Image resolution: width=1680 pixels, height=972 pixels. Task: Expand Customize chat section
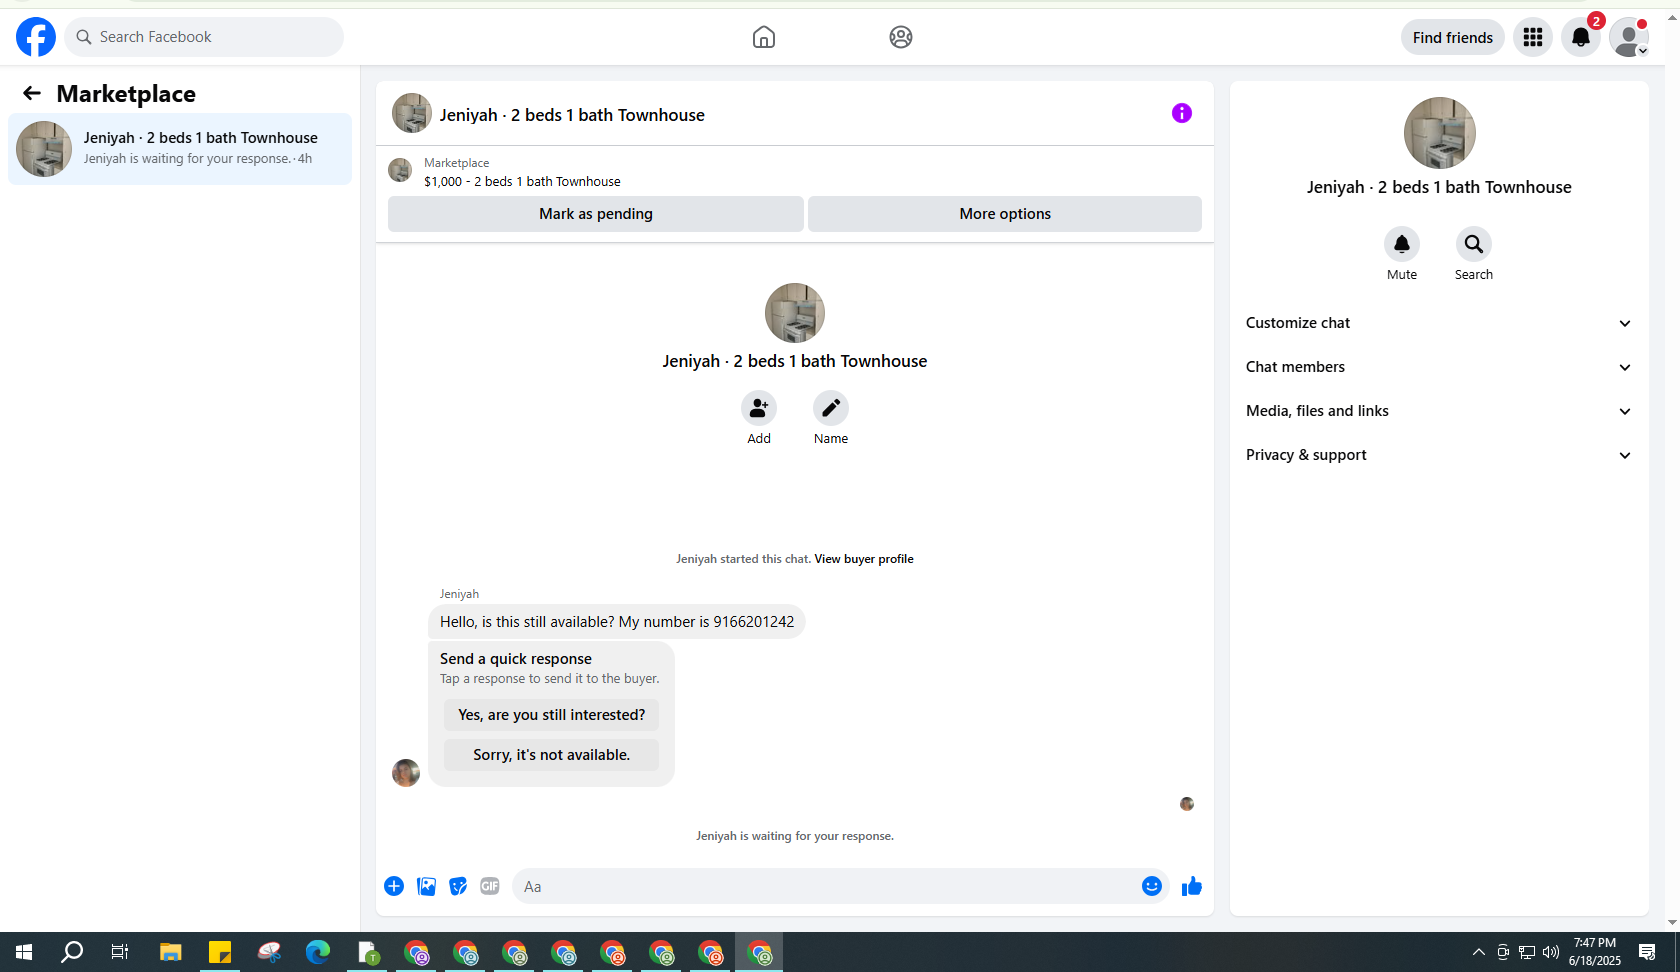pyautogui.click(x=1439, y=323)
